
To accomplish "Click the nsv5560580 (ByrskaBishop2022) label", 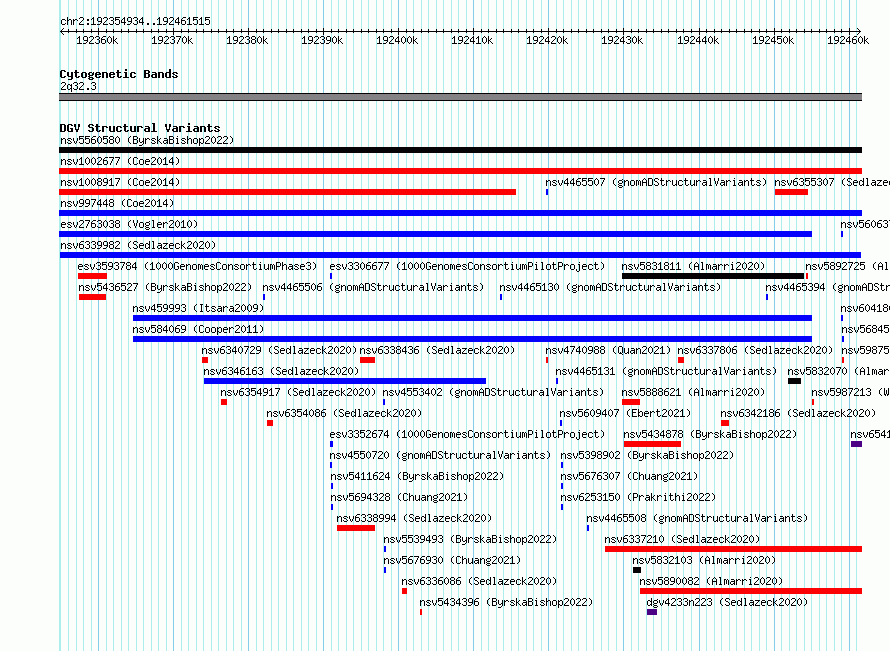I will click(147, 140).
